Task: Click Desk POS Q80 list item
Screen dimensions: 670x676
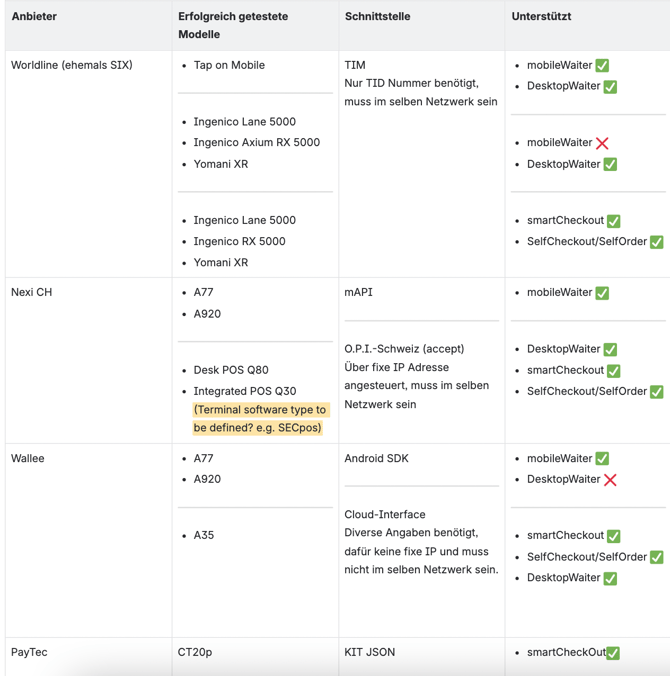Action: (x=231, y=370)
